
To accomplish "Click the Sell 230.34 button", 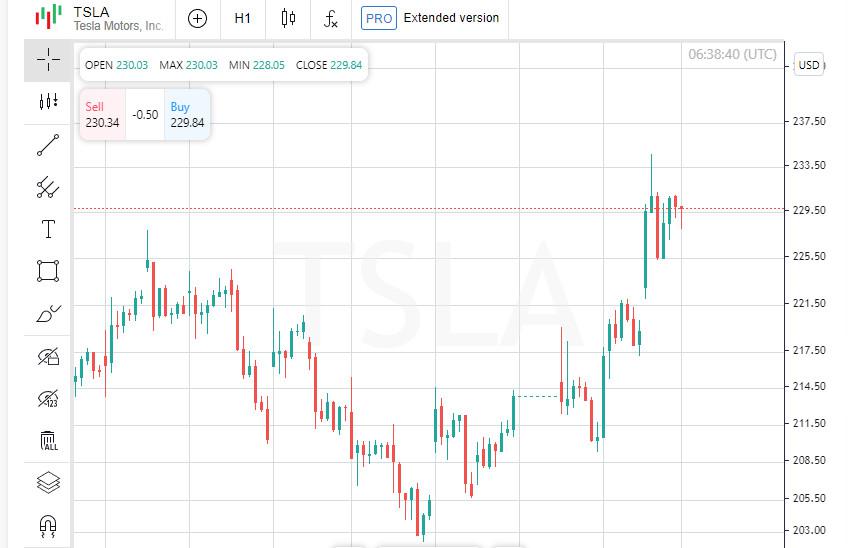I will click(102, 115).
